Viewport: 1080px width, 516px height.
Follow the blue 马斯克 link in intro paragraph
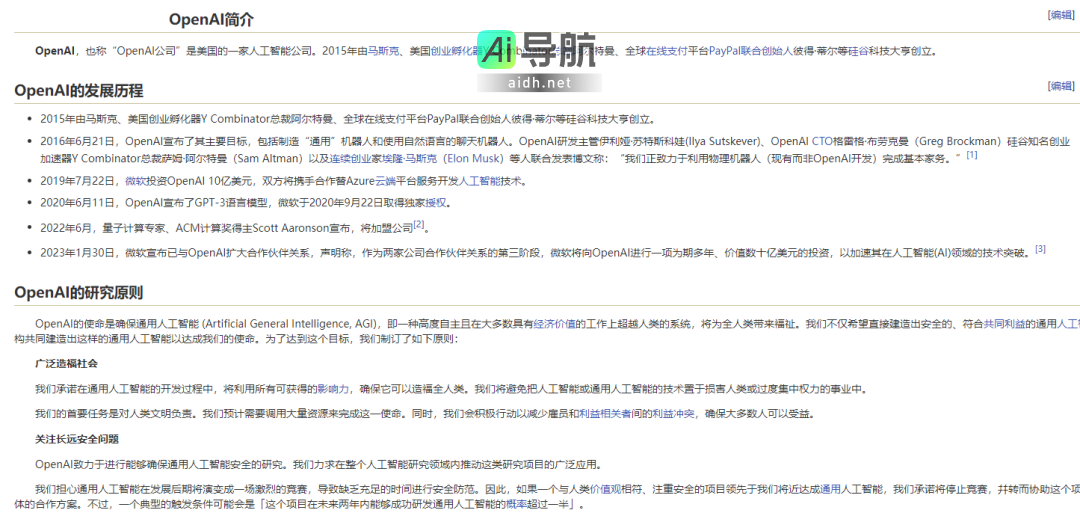384,50
